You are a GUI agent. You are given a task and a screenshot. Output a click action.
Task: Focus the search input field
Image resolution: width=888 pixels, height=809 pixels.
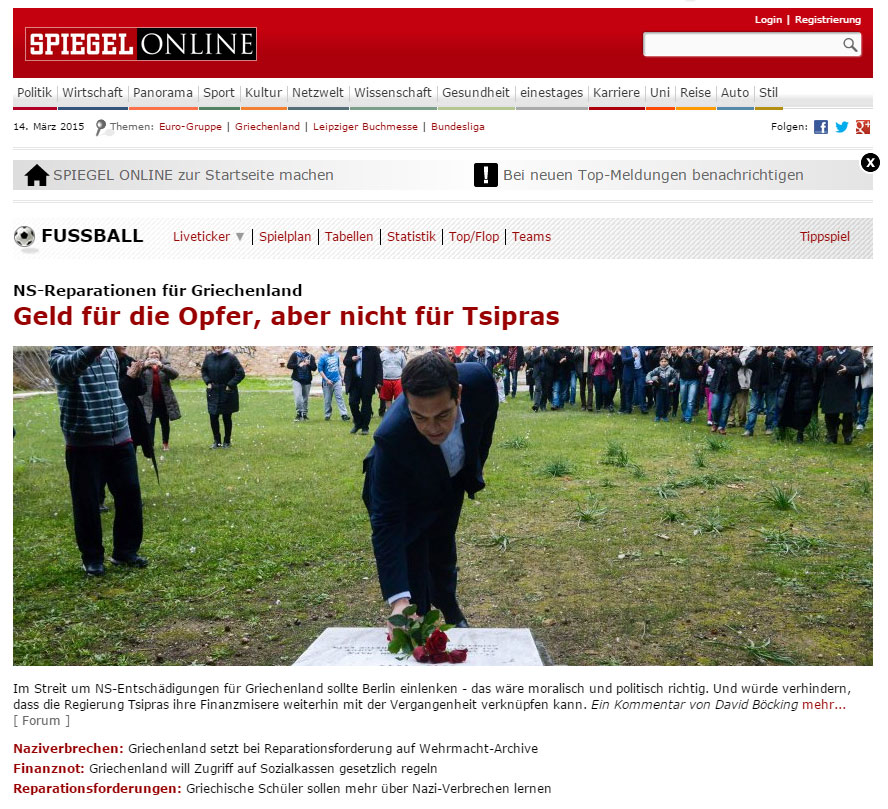(742, 45)
